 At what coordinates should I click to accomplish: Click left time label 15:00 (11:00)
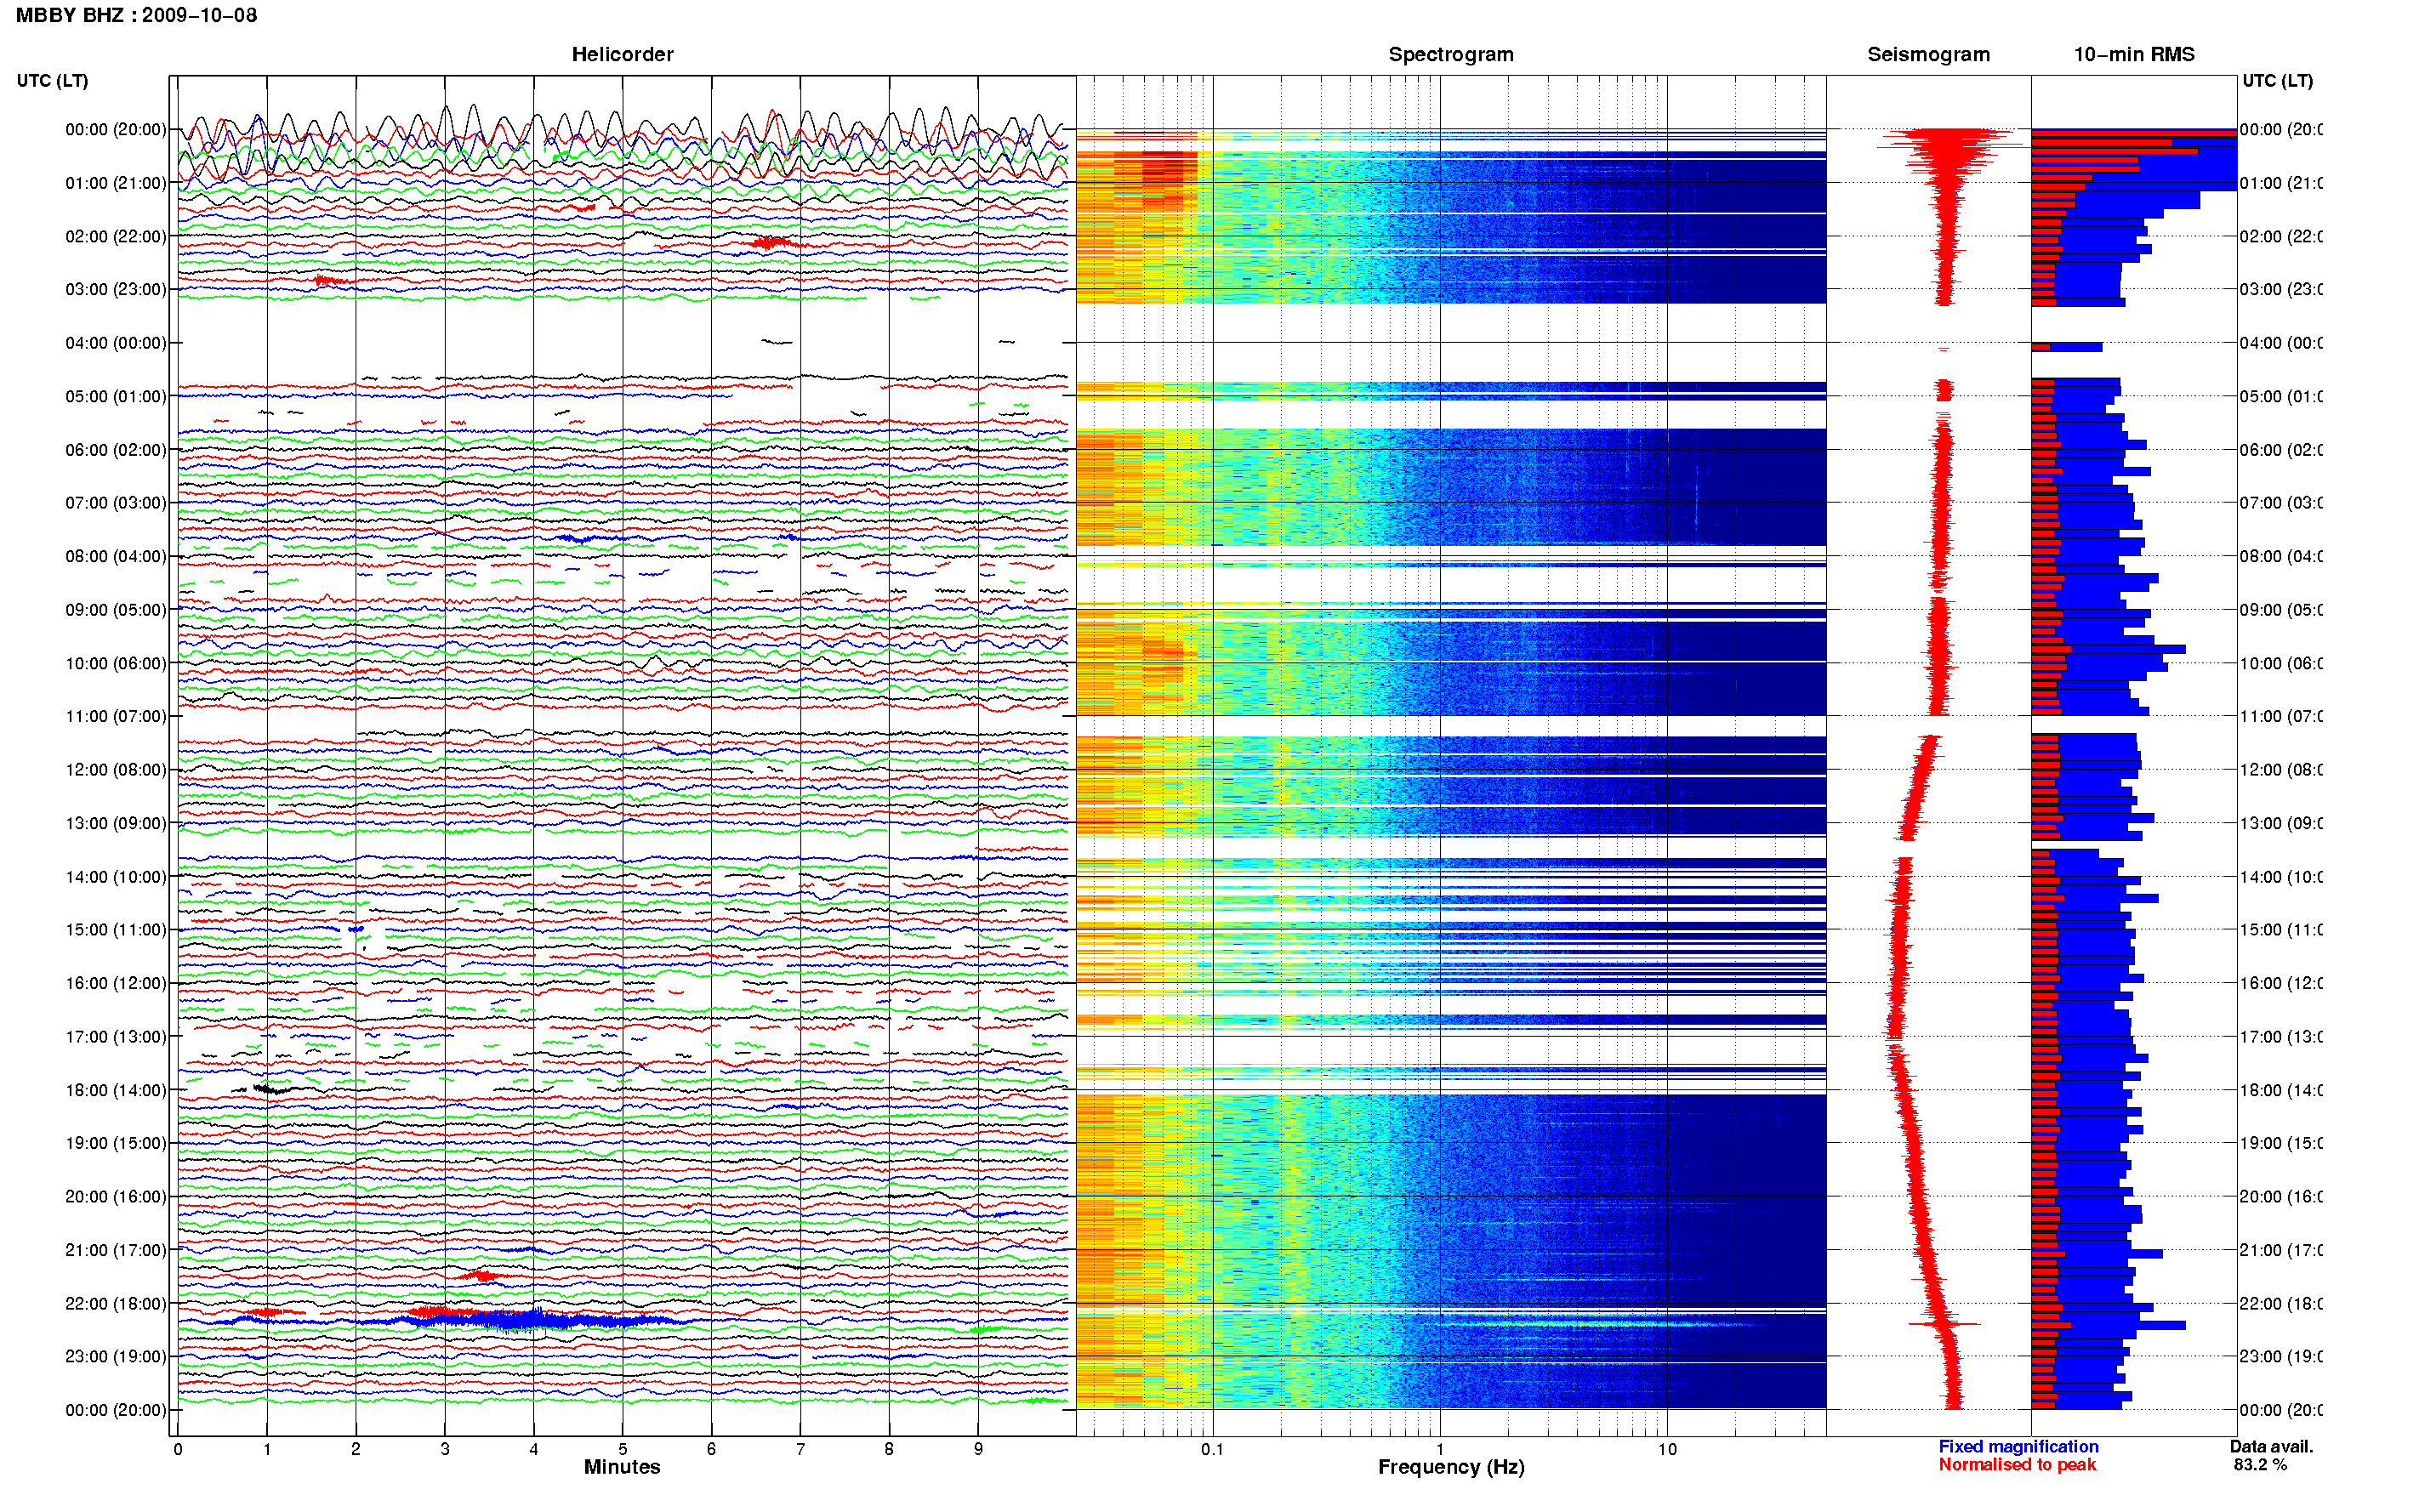(x=116, y=929)
